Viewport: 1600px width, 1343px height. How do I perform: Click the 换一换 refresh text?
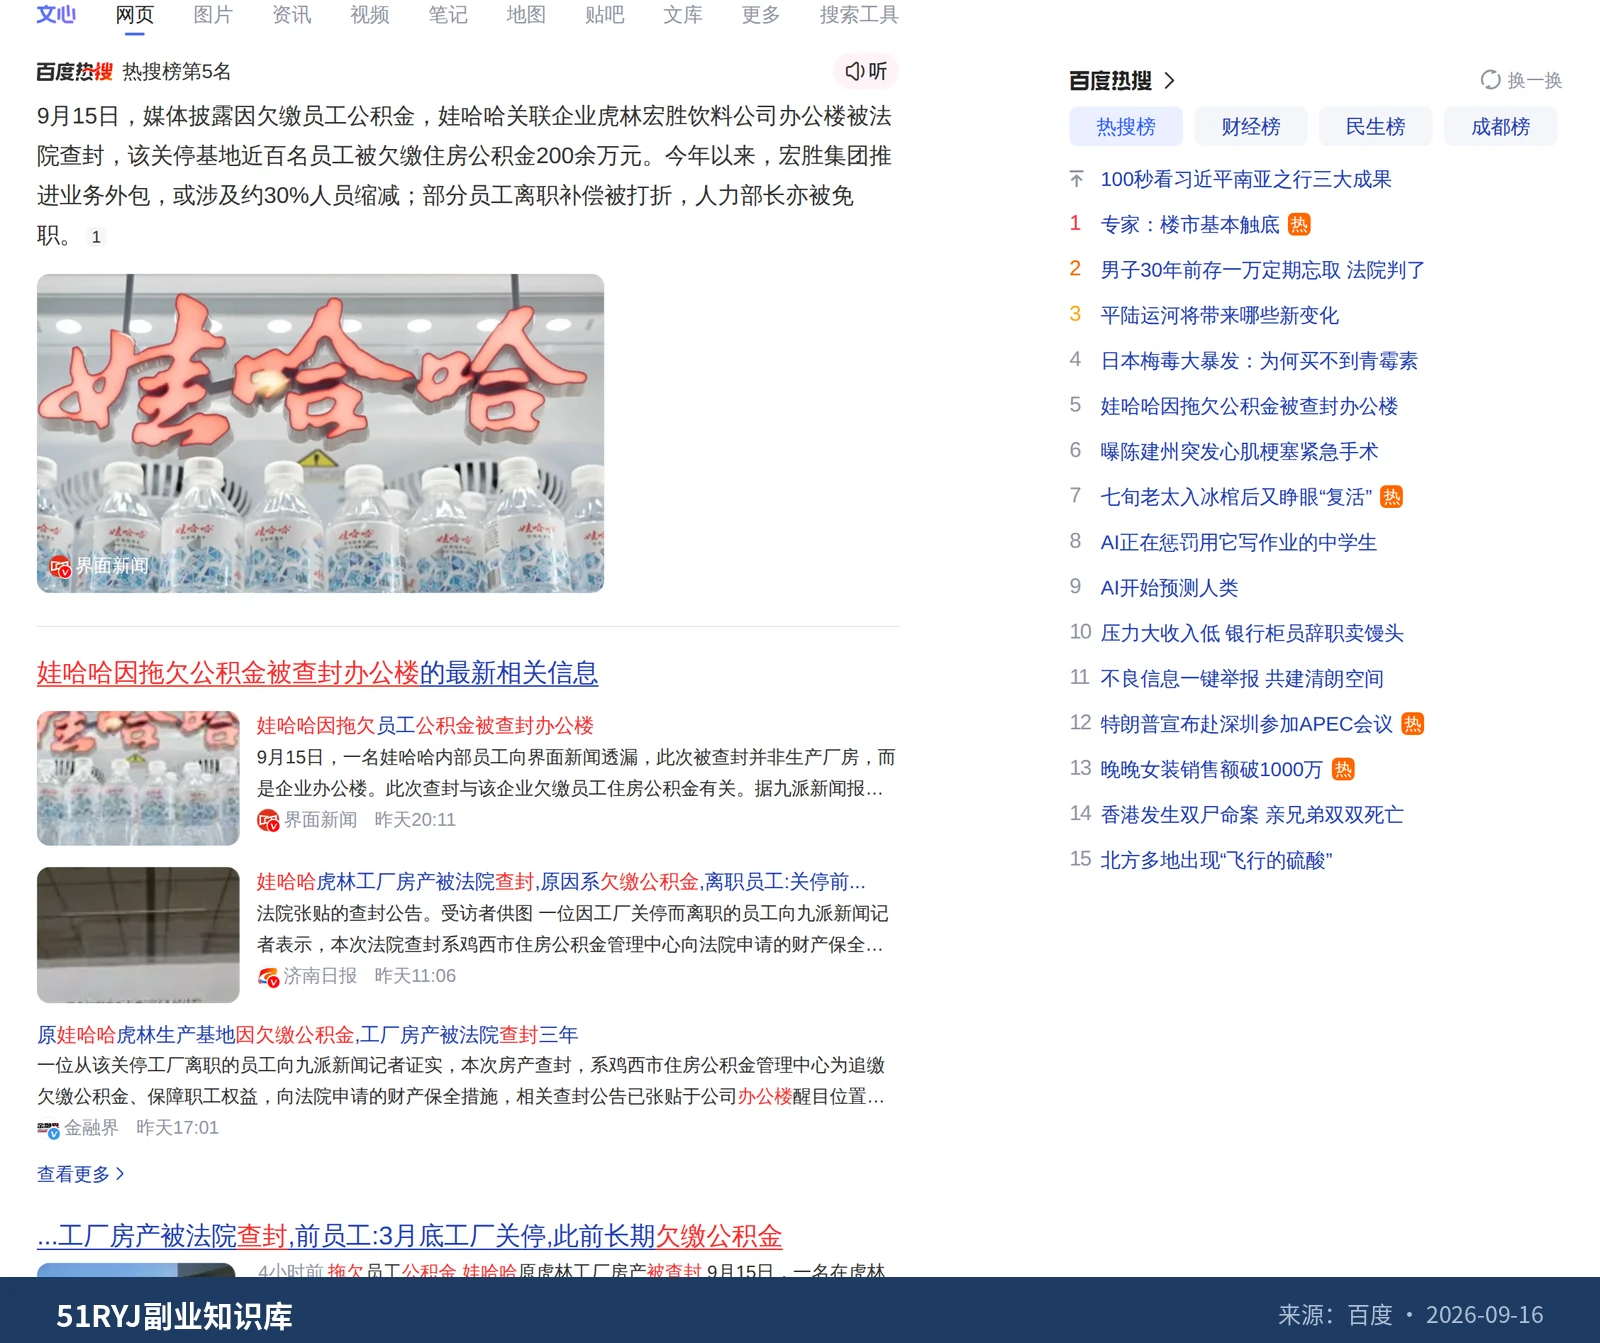(1534, 80)
